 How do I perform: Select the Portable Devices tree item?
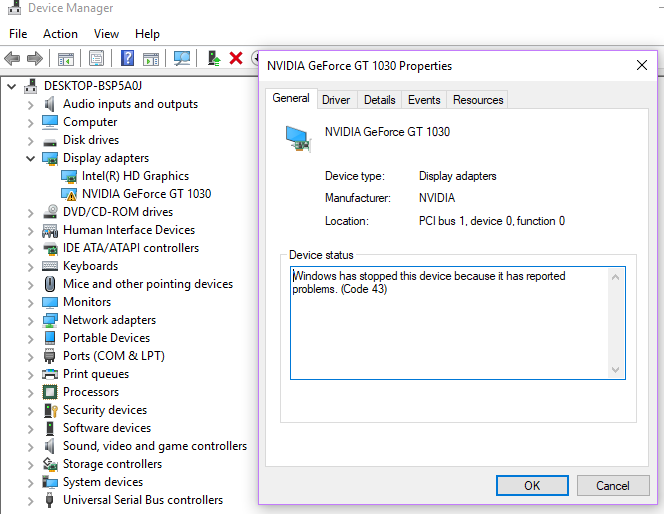point(107,338)
